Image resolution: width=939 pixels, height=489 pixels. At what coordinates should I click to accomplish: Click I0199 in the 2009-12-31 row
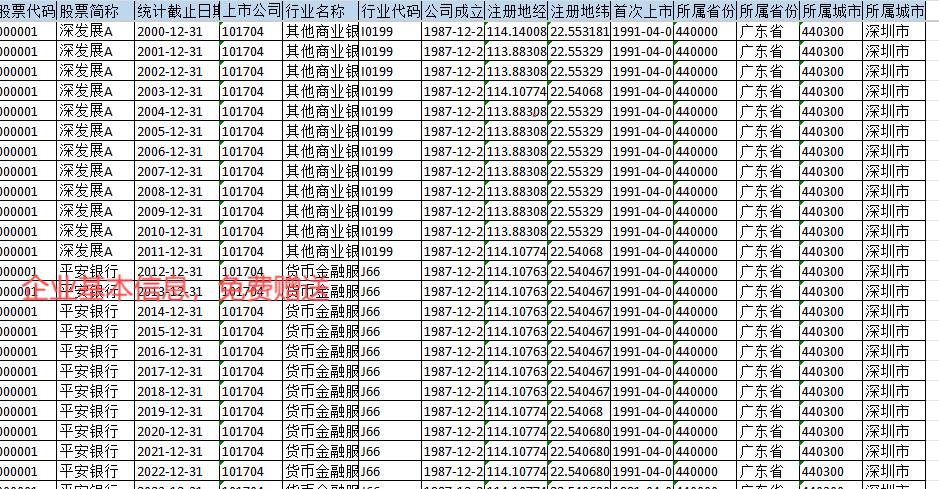(390, 211)
